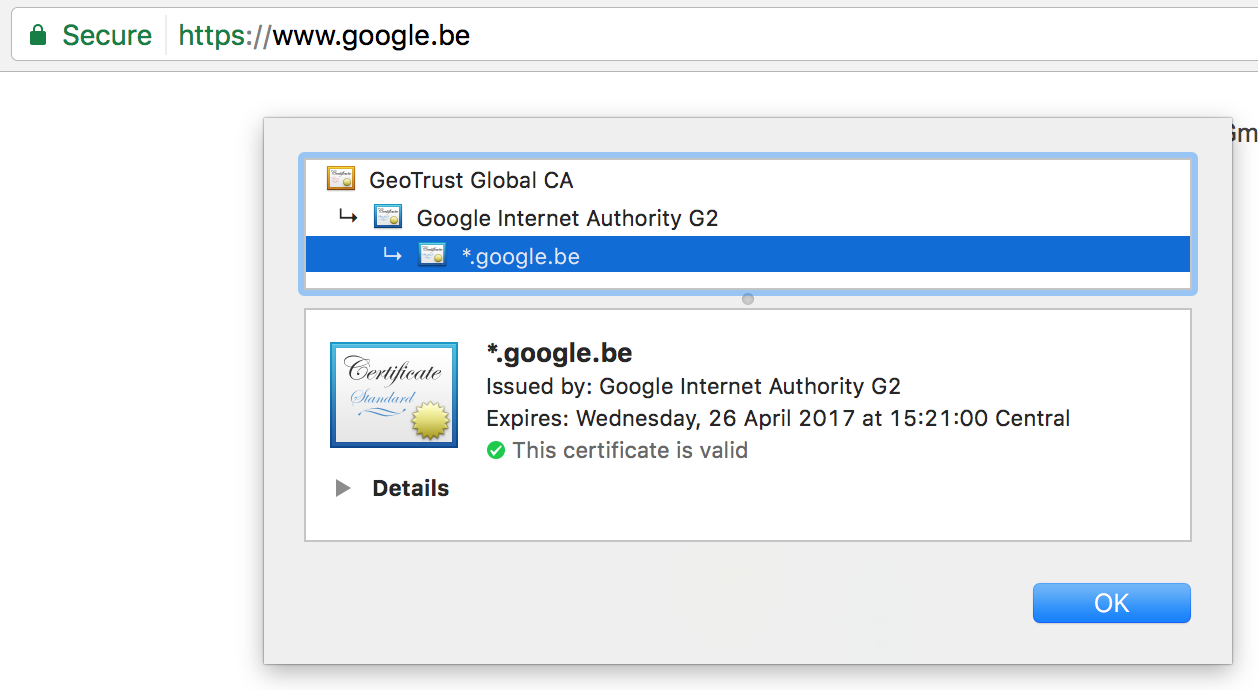1258x690 pixels.
Task: Click the Details label
Action: (x=410, y=488)
